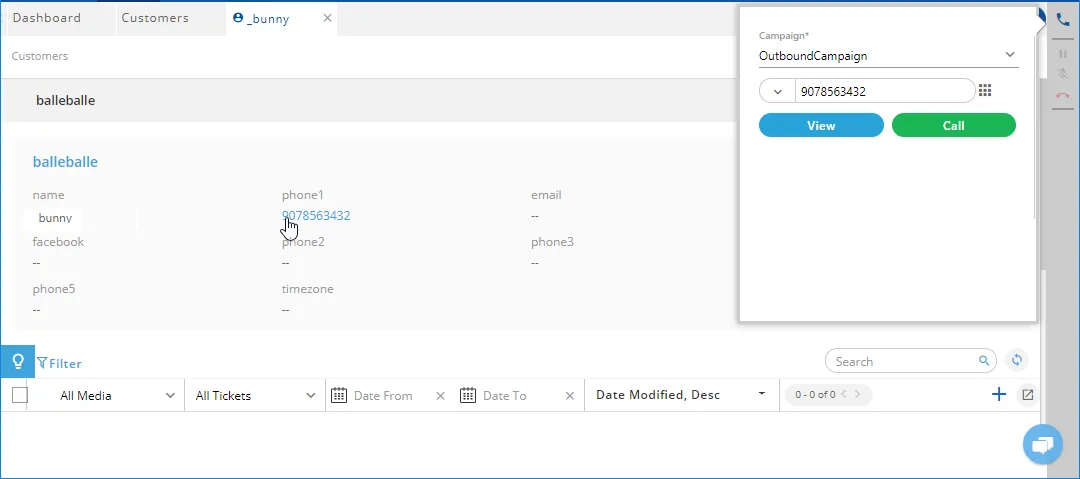Viewport: 1080px width, 479px height.
Task: Click the pause call icon
Action: [1063, 53]
